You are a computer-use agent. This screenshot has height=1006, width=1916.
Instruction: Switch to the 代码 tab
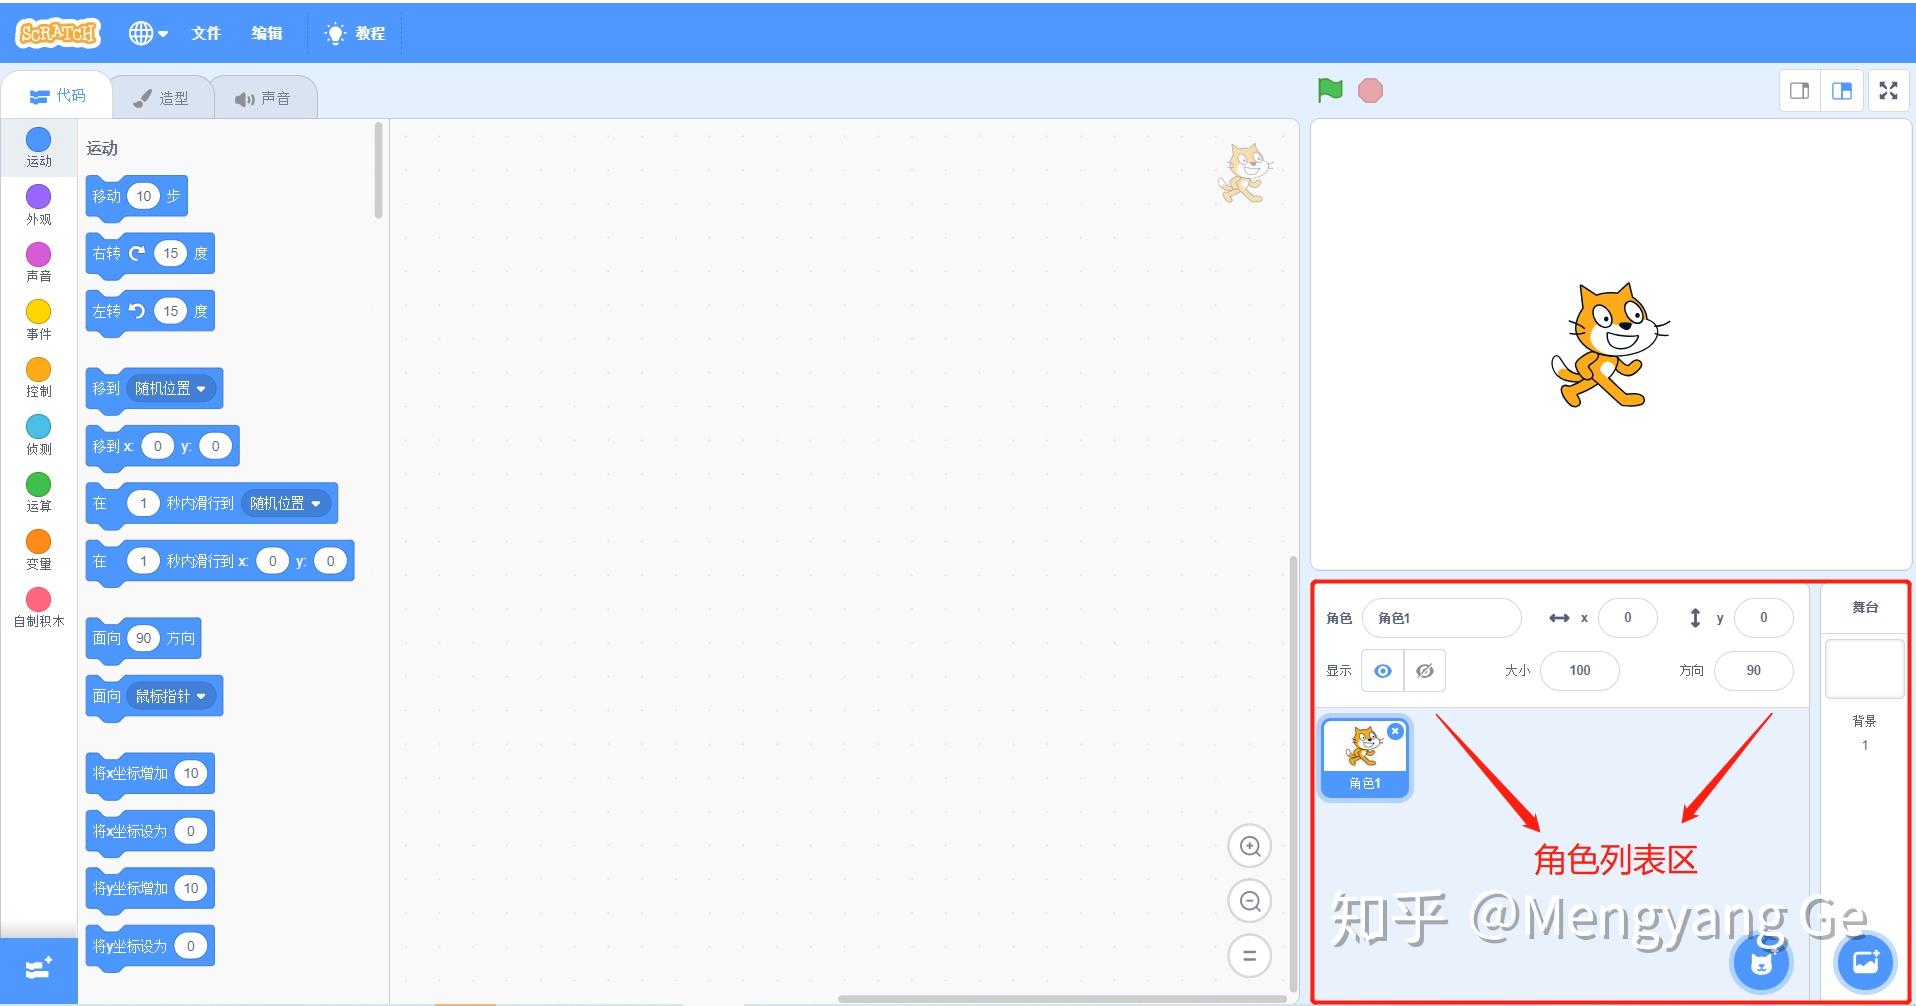[x=57, y=96]
